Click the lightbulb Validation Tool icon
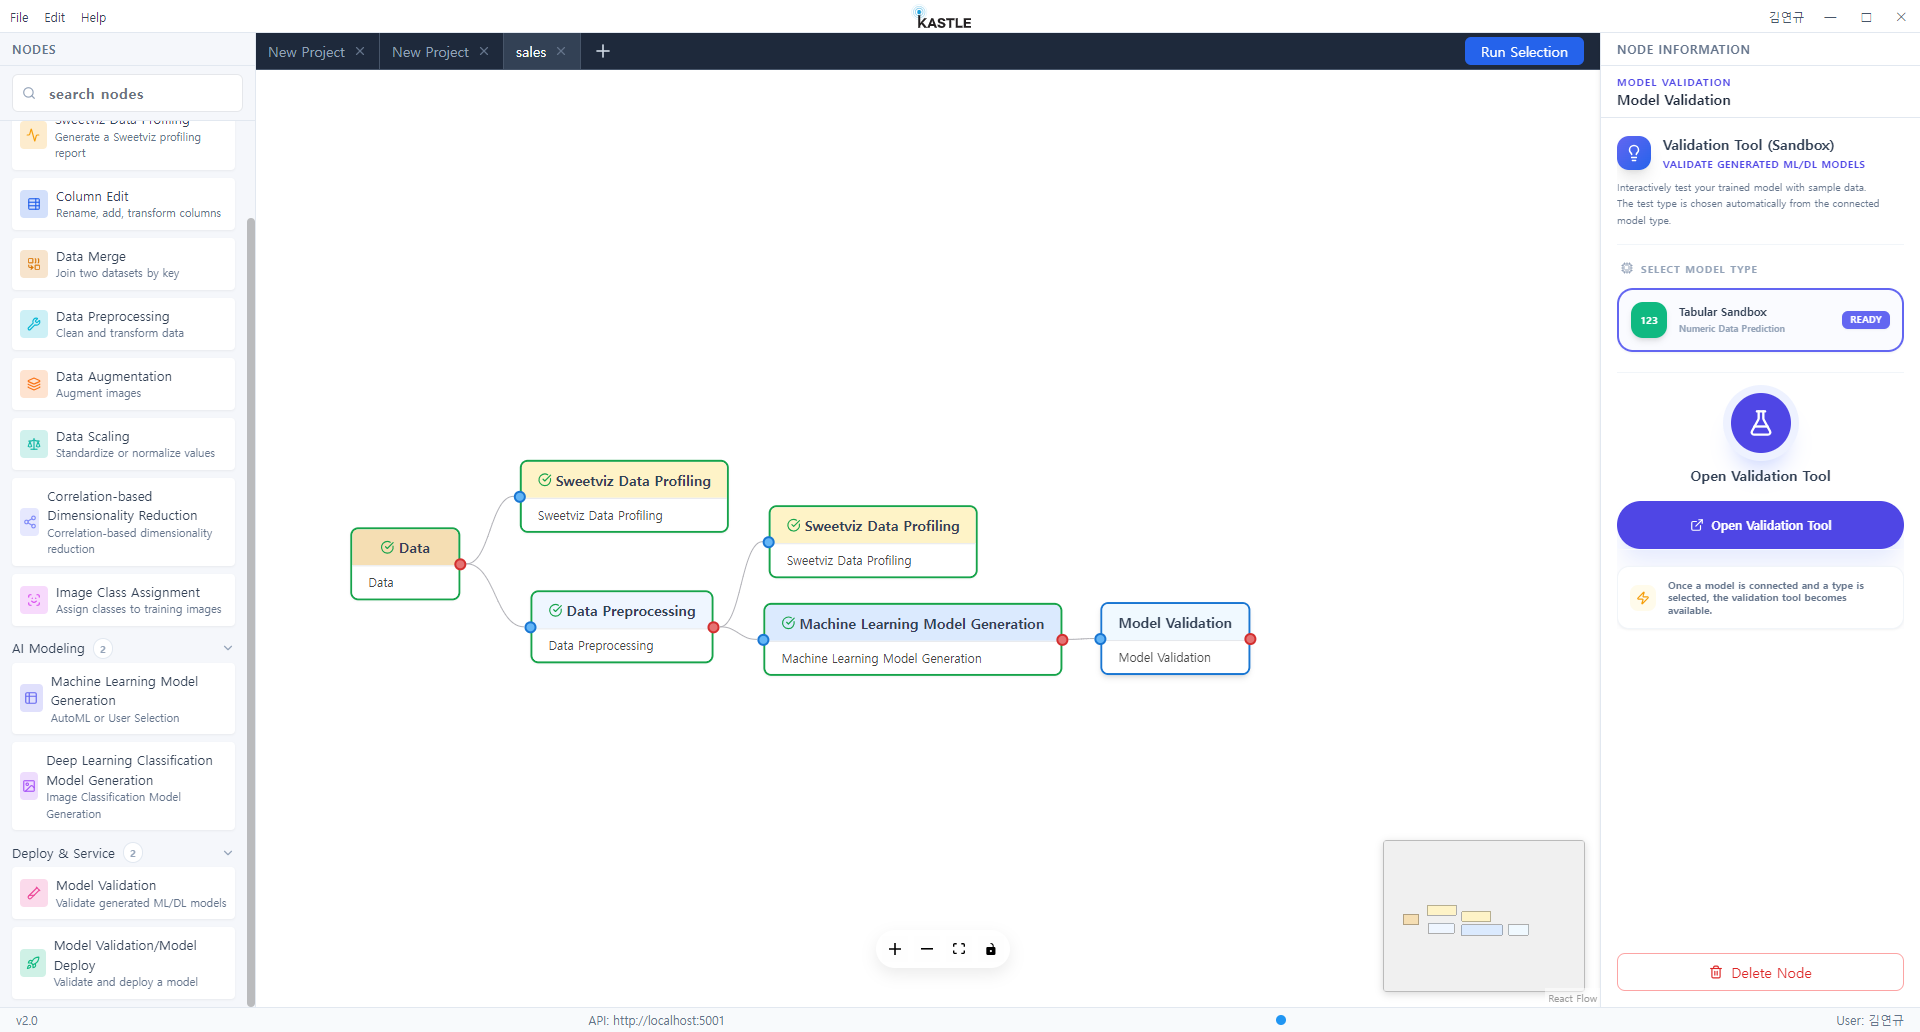 (1634, 153)
